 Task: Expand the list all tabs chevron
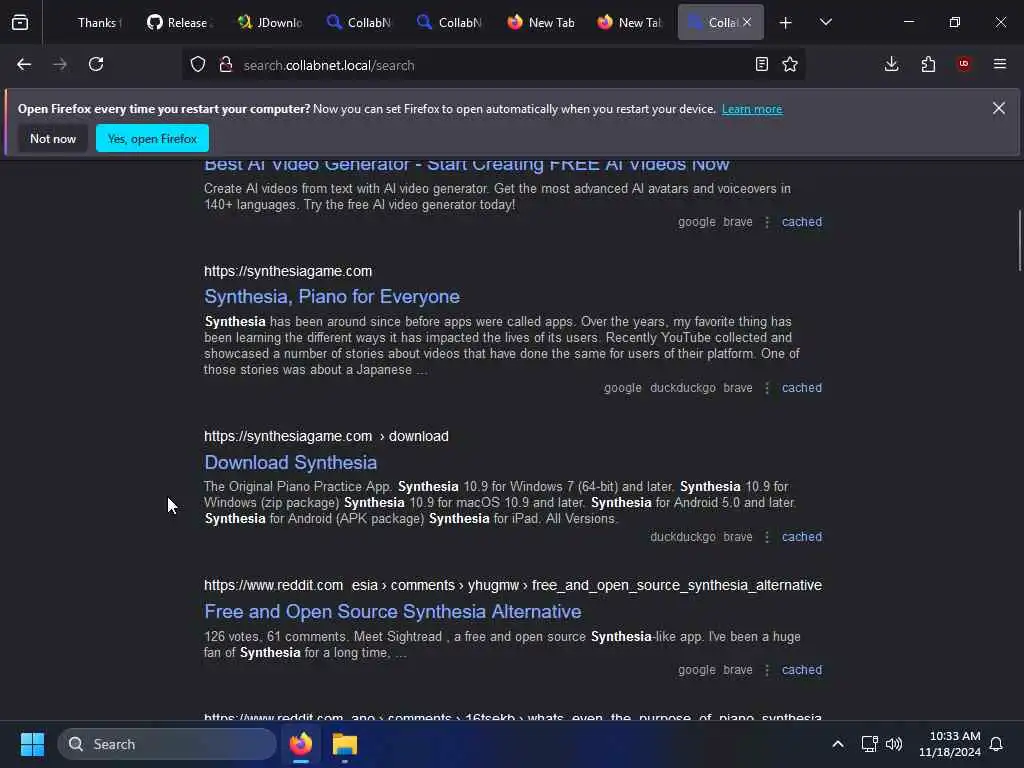[x=826, y=22]
